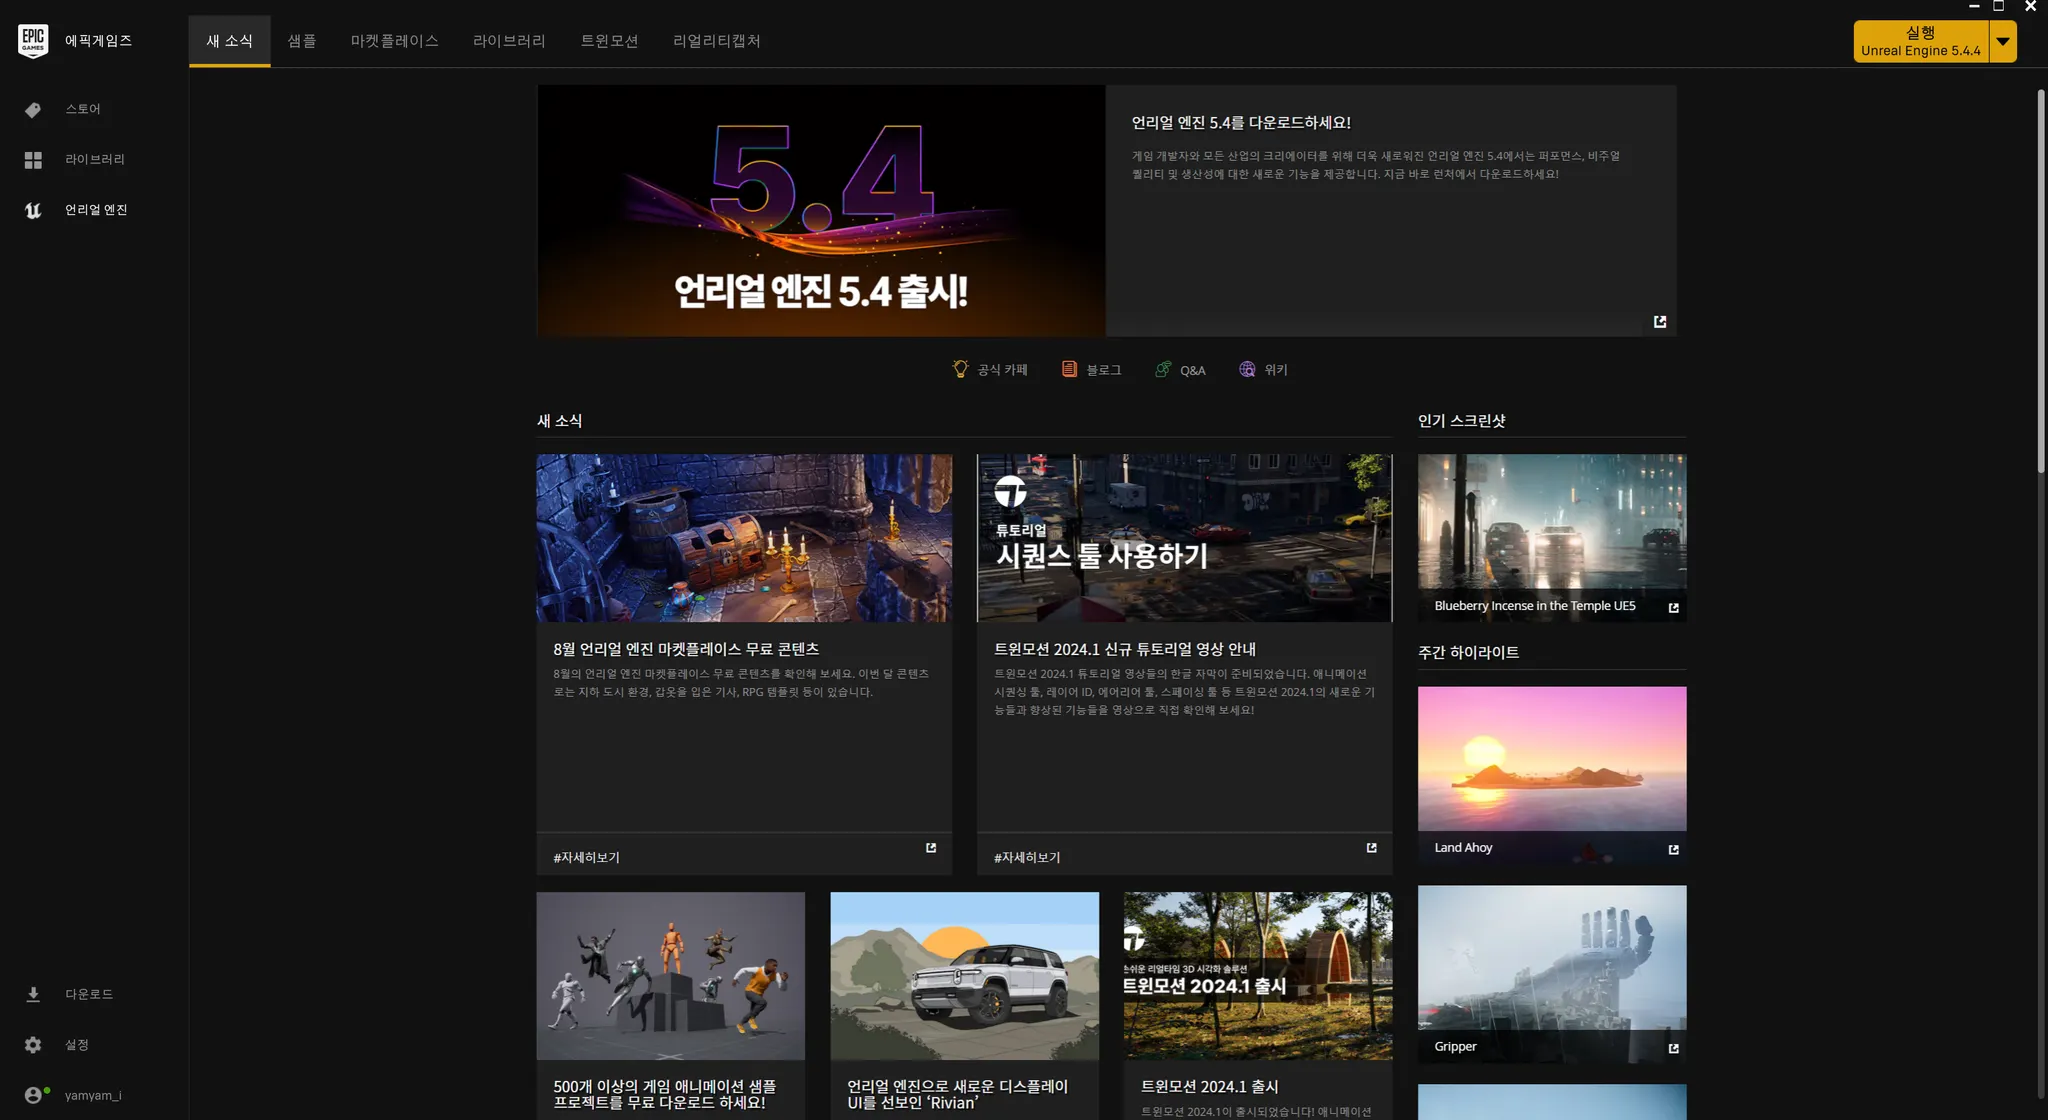This screenshot has height=1120, width=2048.
Task: Open the sidebar Library grid icon
Action: [x=33, y=160]
